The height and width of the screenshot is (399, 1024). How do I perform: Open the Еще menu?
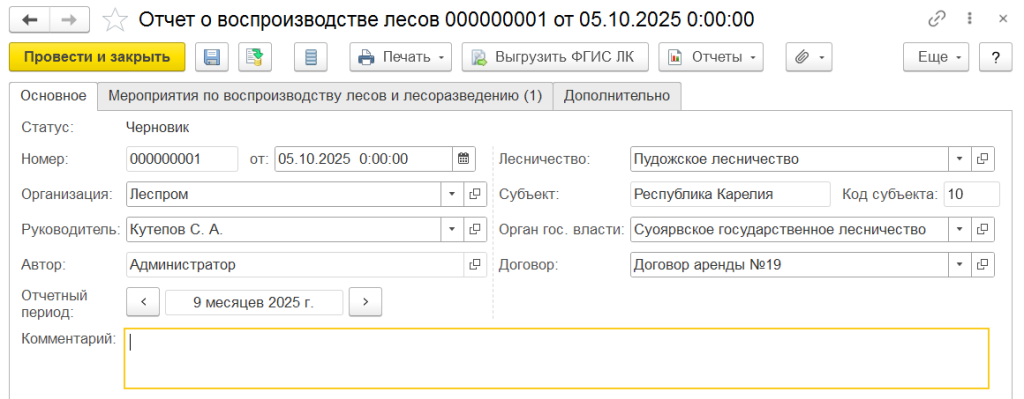coord(936,57)
